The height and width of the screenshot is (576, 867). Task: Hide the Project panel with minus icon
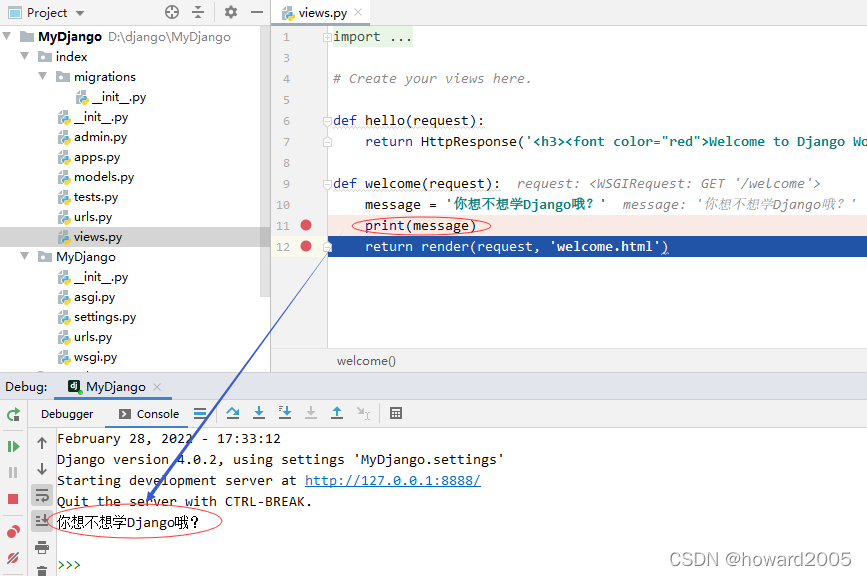pyautogui.click(x=257, y=12)
